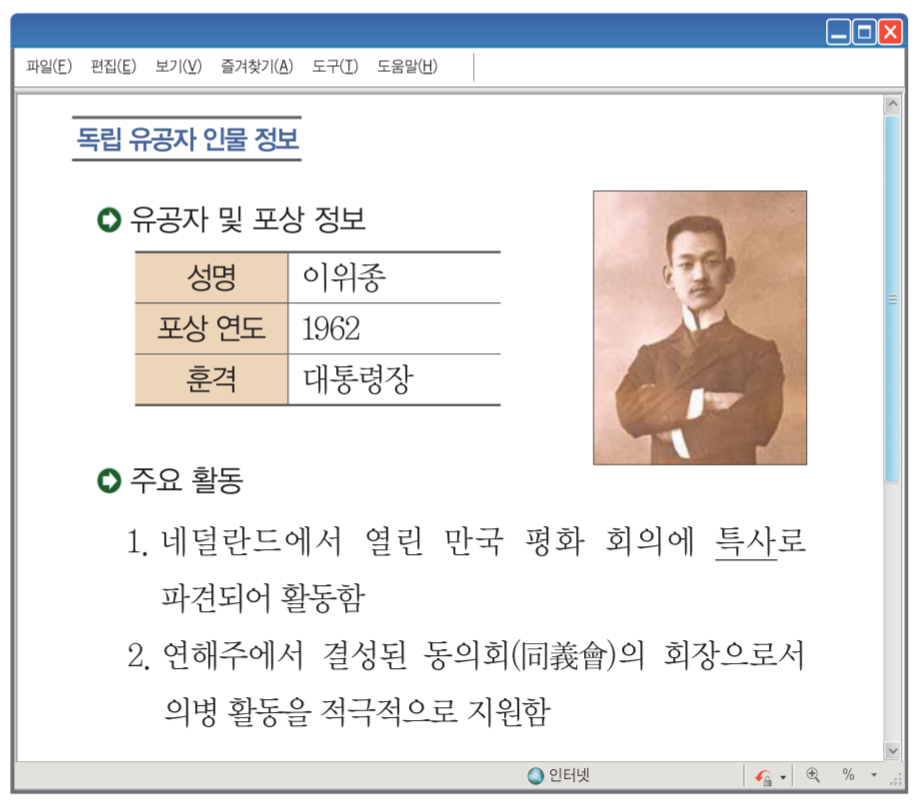
Task: Select the zoom magnifier icon
Action: (x=814, y=776)
